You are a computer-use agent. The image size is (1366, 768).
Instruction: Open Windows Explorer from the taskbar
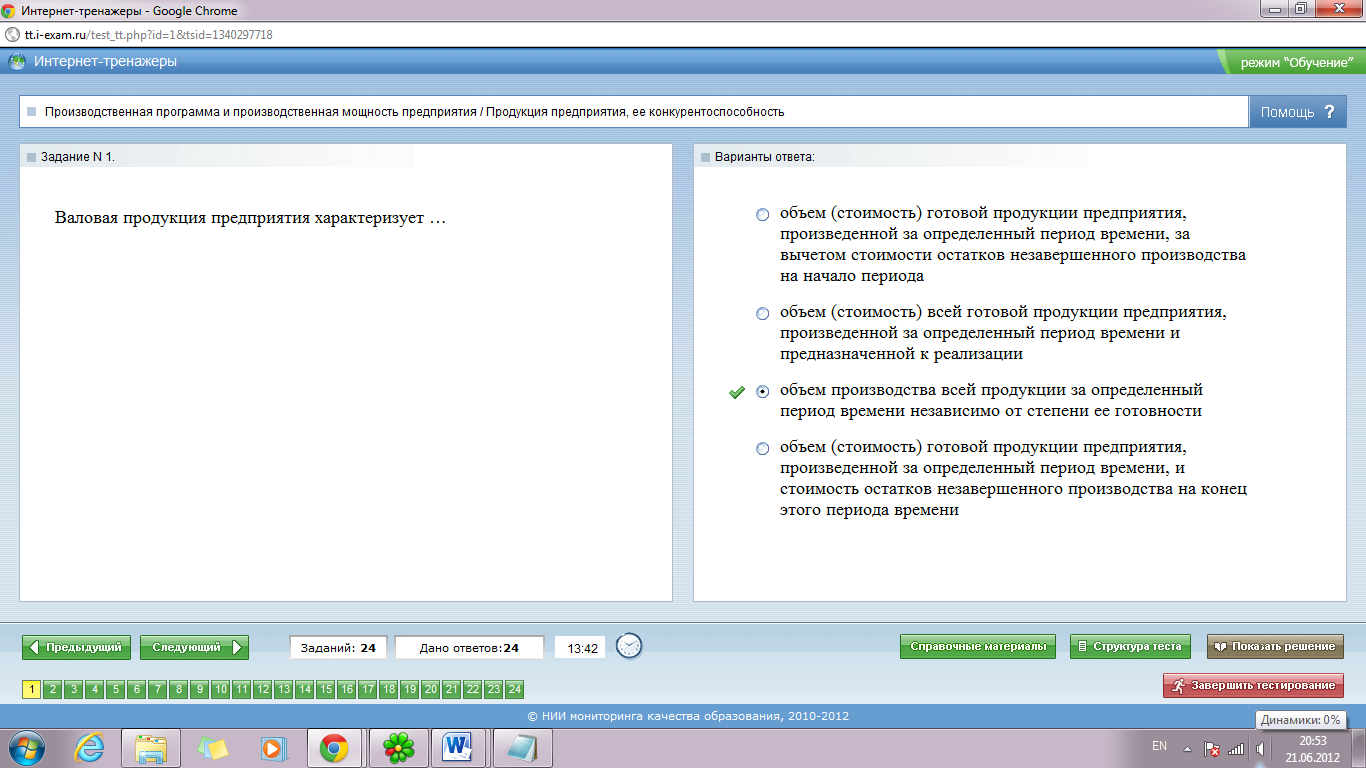click(152, 747)
